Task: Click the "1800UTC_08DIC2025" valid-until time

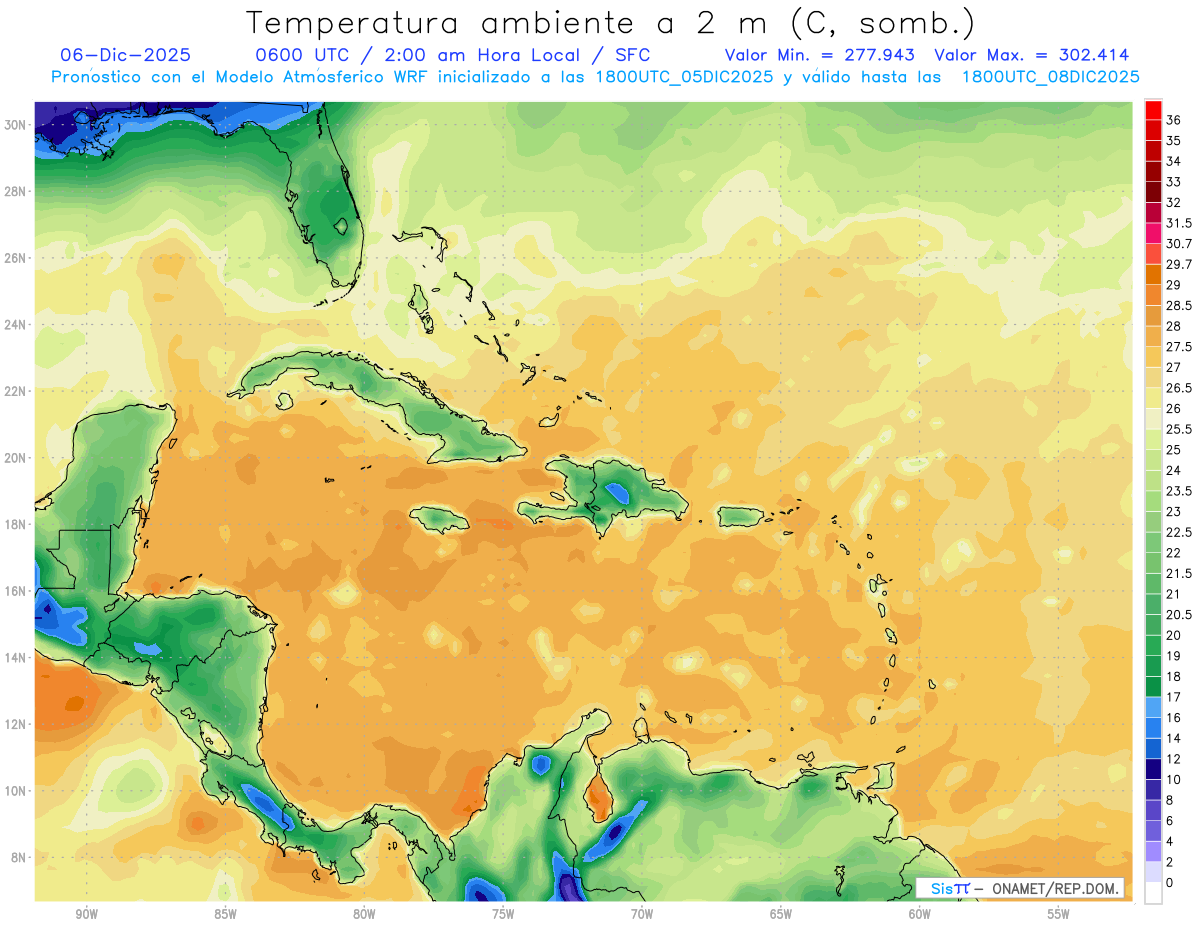Action: (1050, 76)
